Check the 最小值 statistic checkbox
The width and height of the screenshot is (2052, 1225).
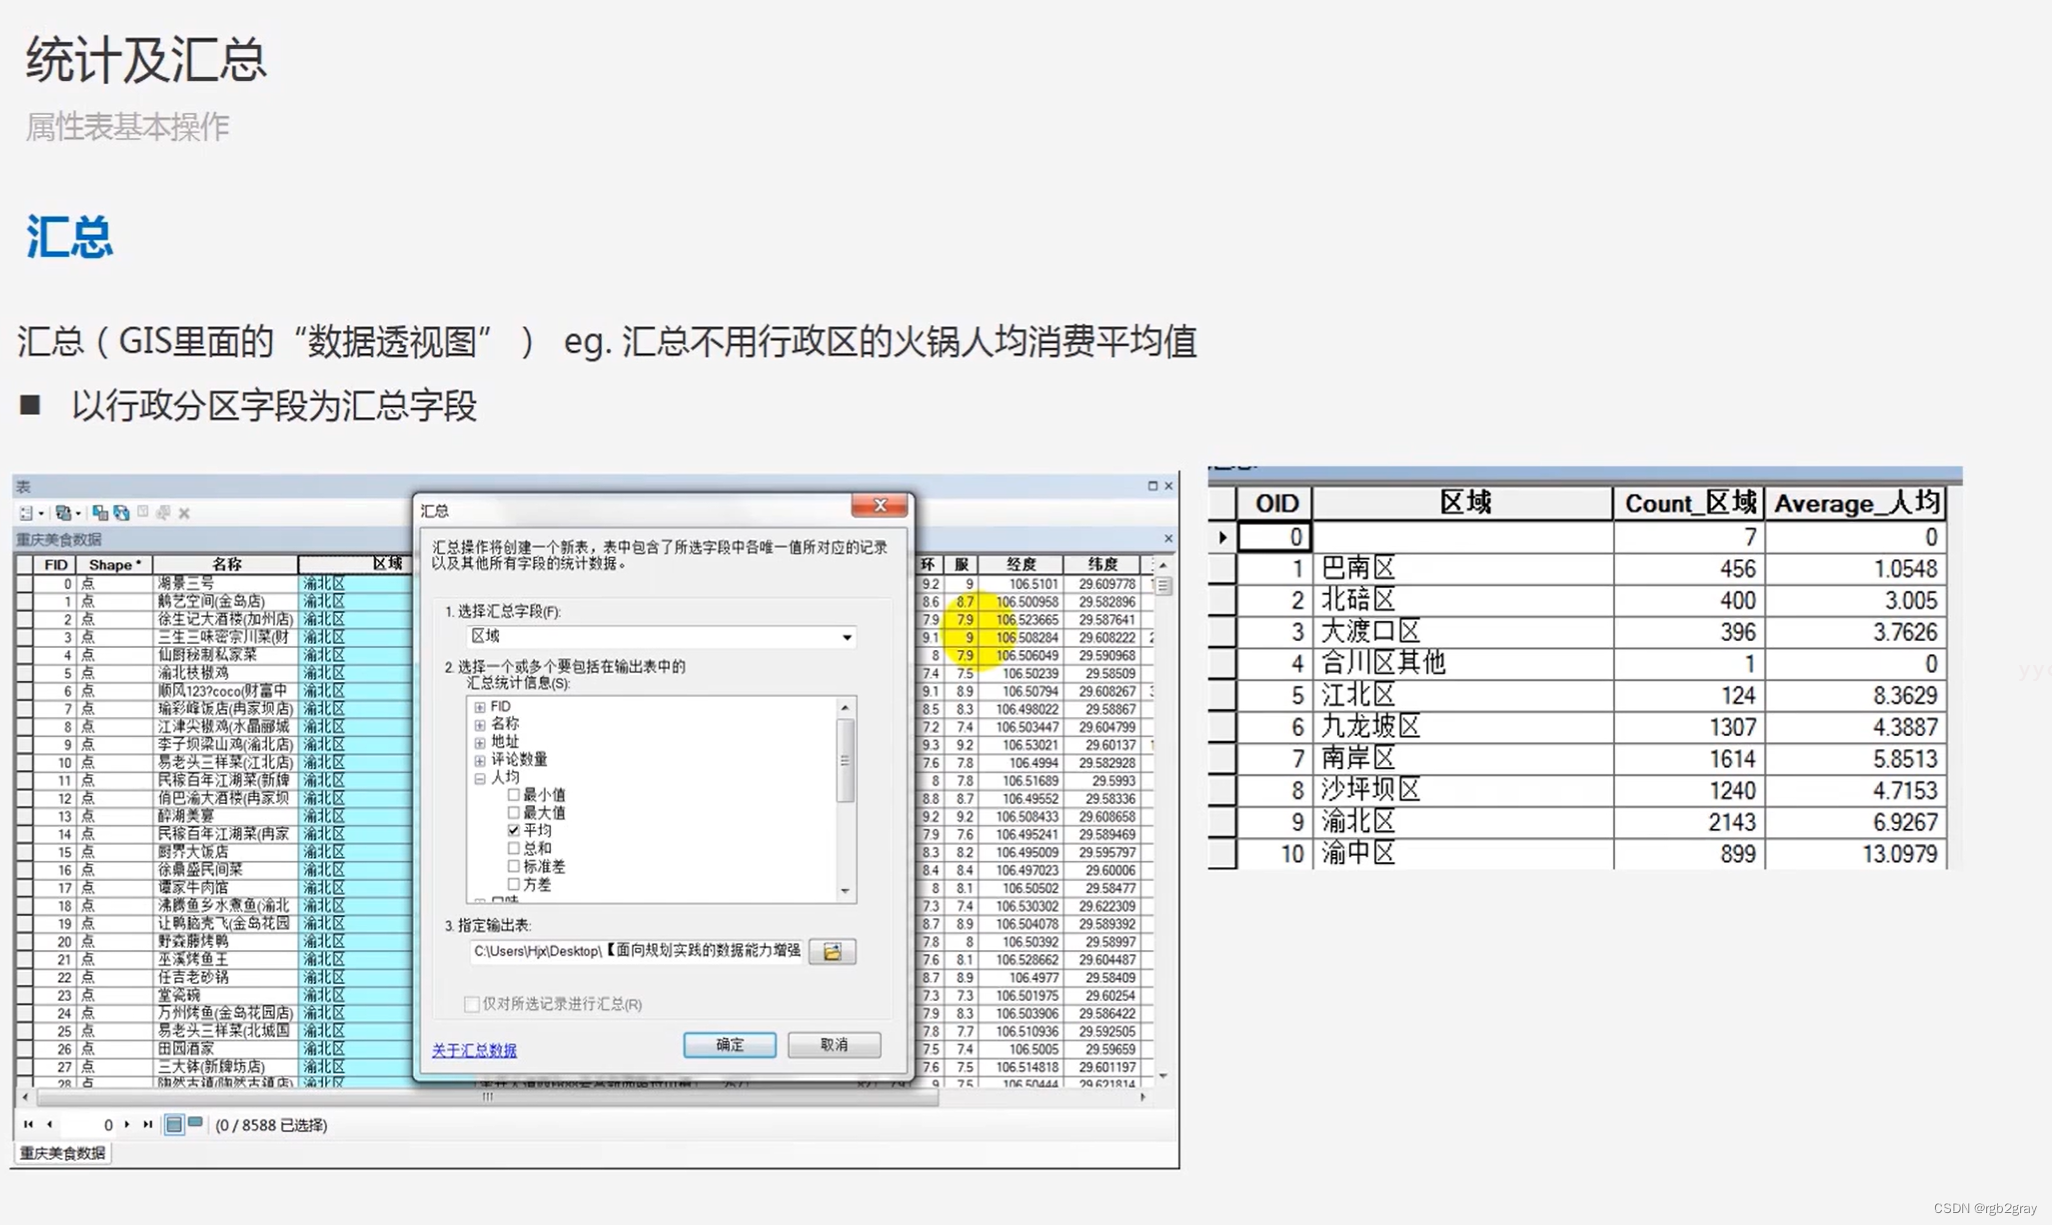click(x=514, y=794)
